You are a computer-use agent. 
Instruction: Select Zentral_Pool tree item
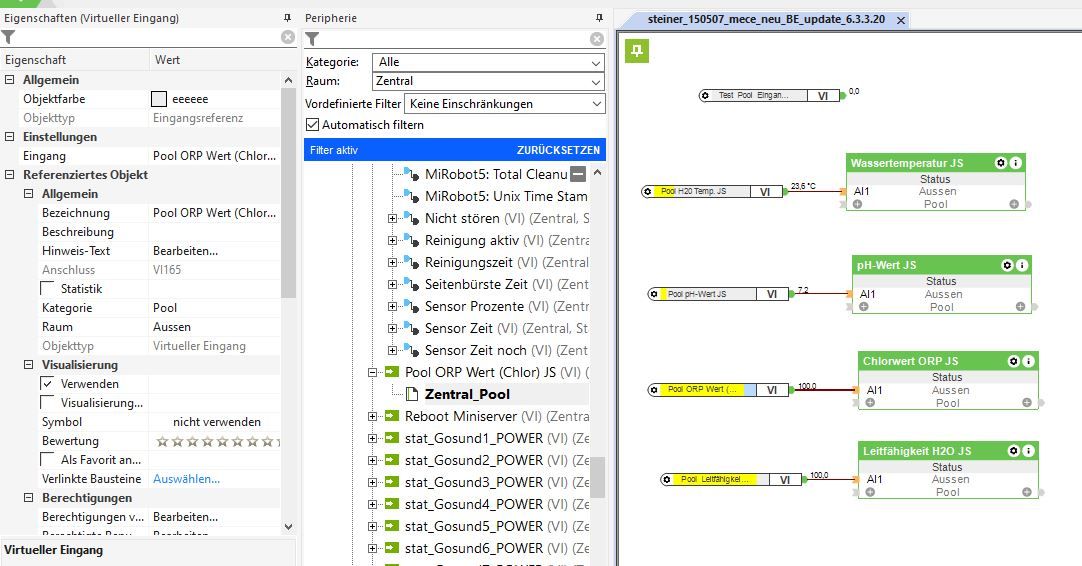pyautogui.click(x=467, y=394)
